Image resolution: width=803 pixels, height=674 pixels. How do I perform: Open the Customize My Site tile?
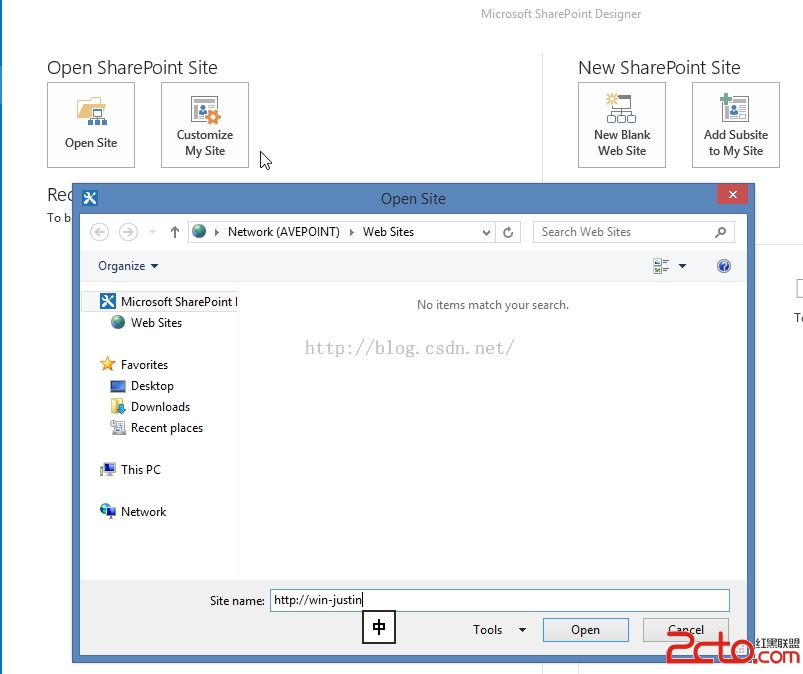point(205,125)
